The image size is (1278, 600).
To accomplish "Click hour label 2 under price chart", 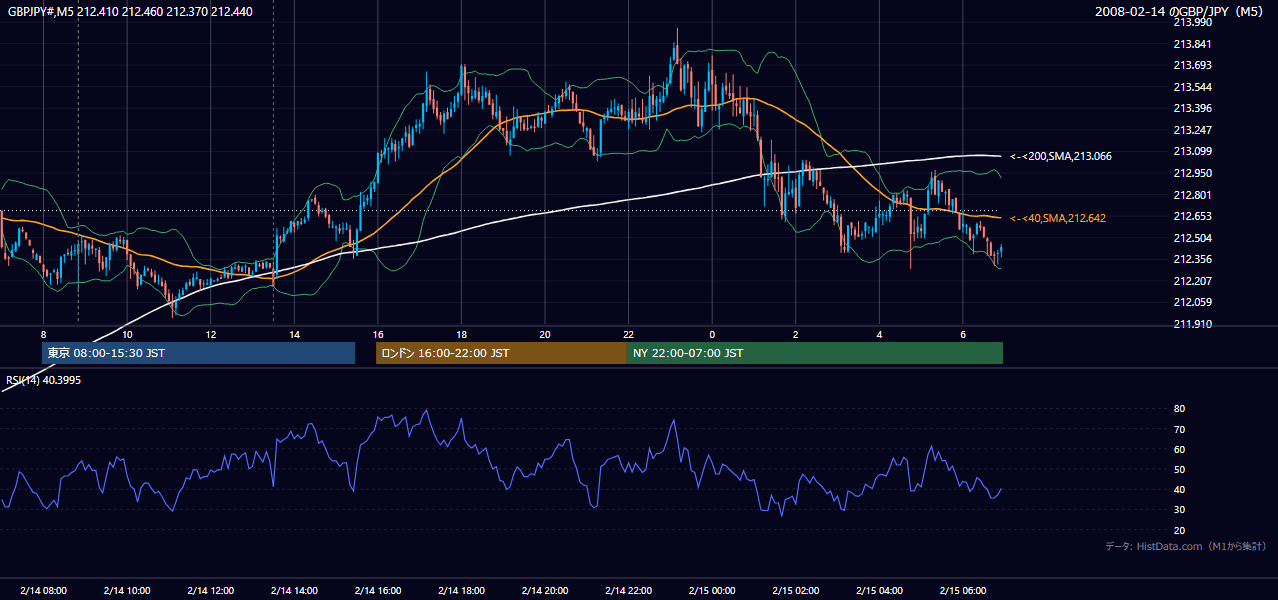I will pyautogui.click(x=795, y=333).
